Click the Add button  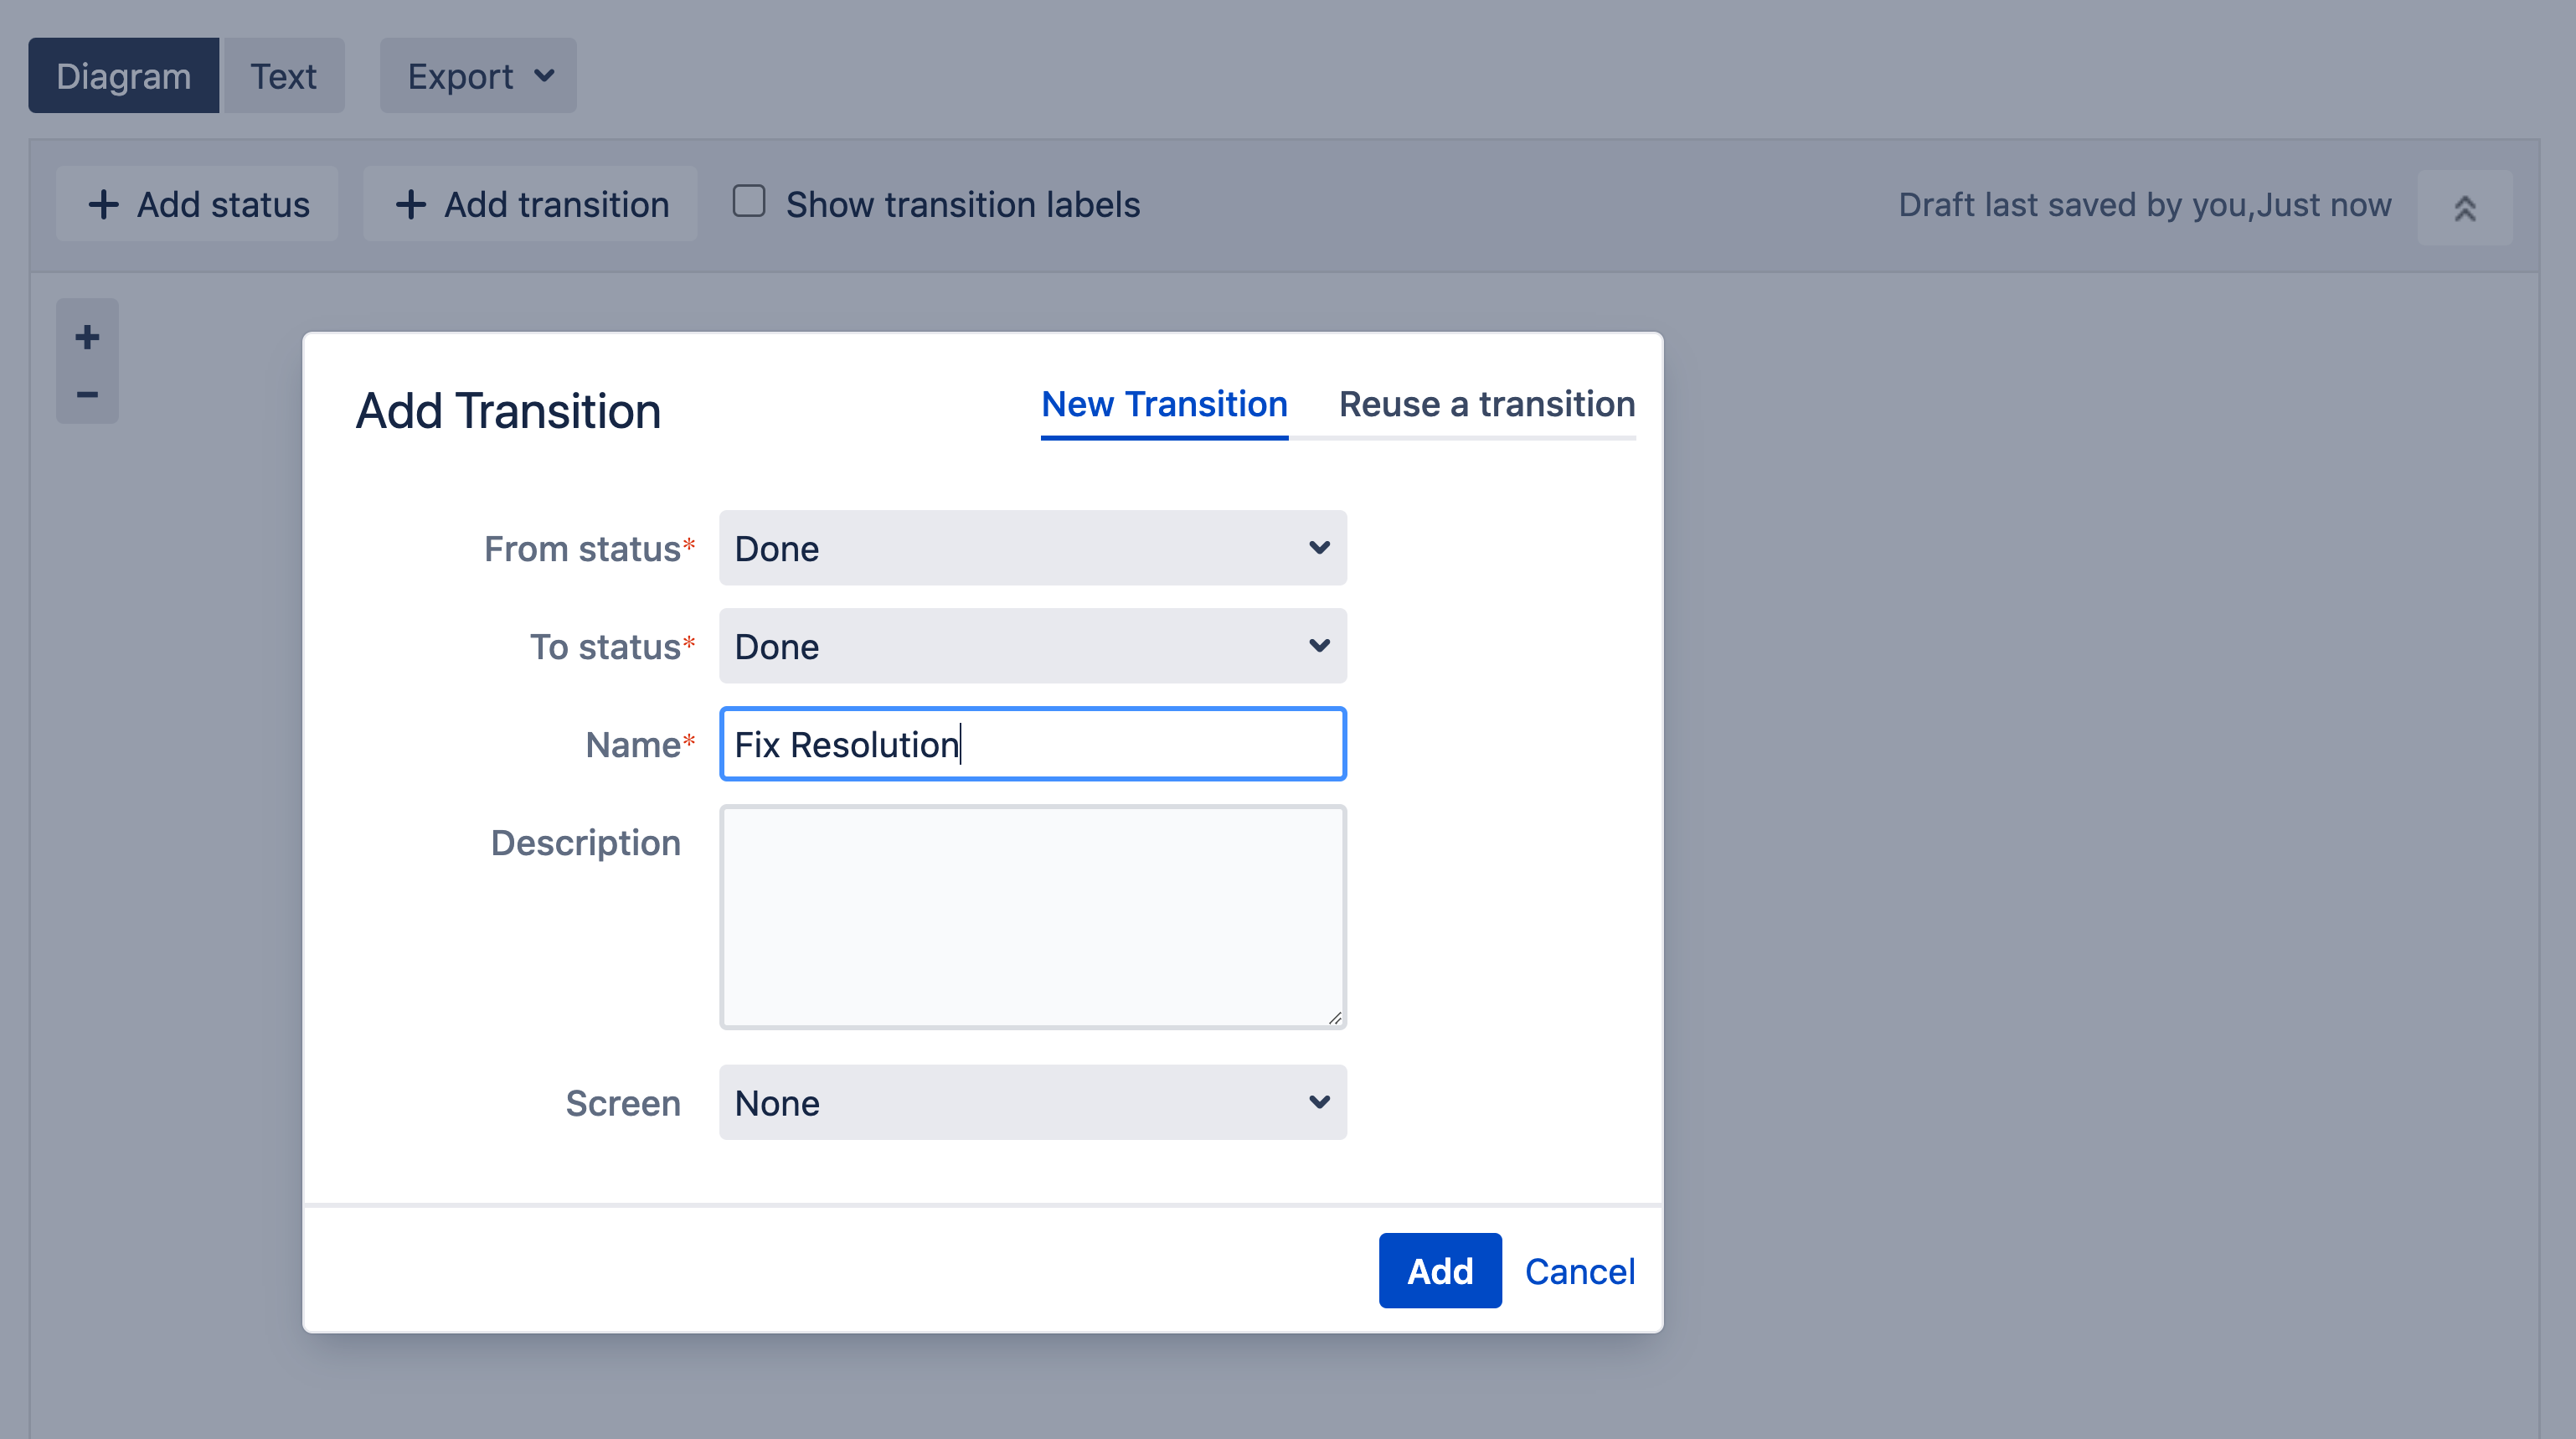1439,1271
